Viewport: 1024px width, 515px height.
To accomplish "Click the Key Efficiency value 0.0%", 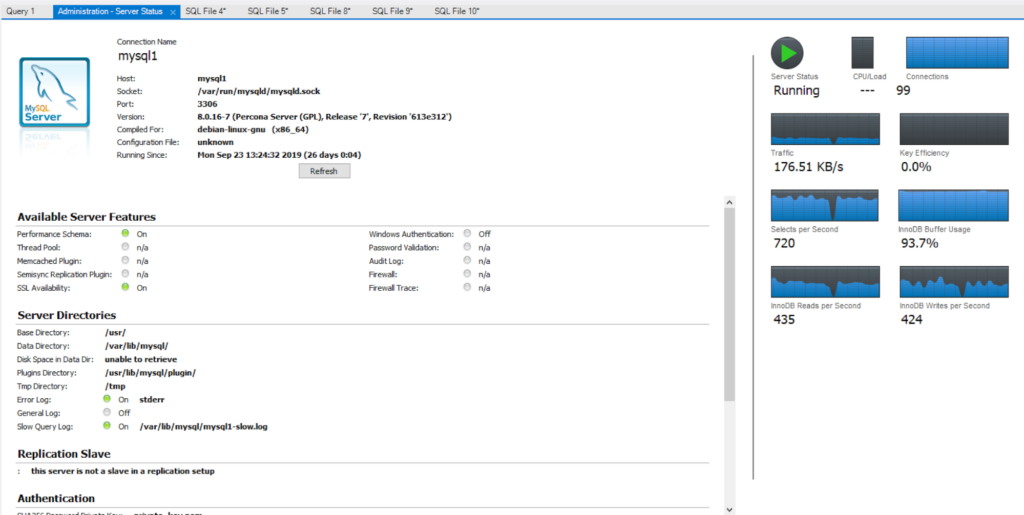I will pyautogui.click(x=916, y=167).
